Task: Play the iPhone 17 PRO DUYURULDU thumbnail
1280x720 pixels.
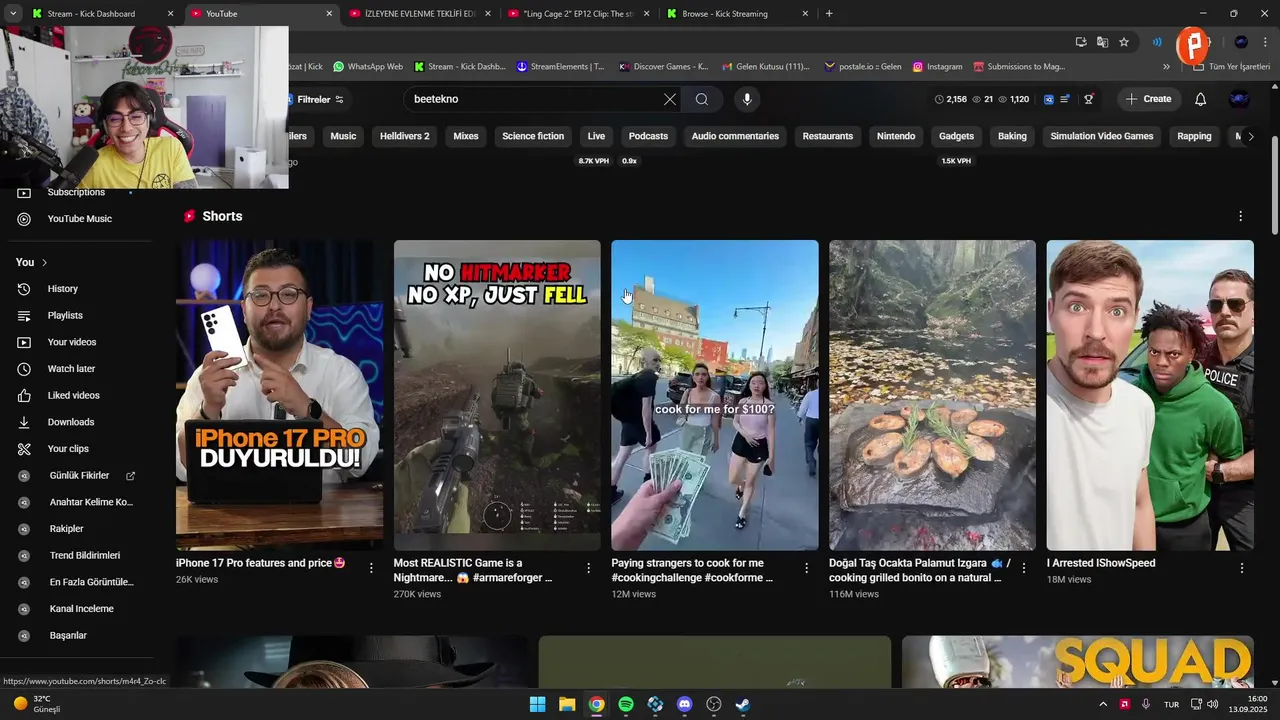Action: point(279,395)
